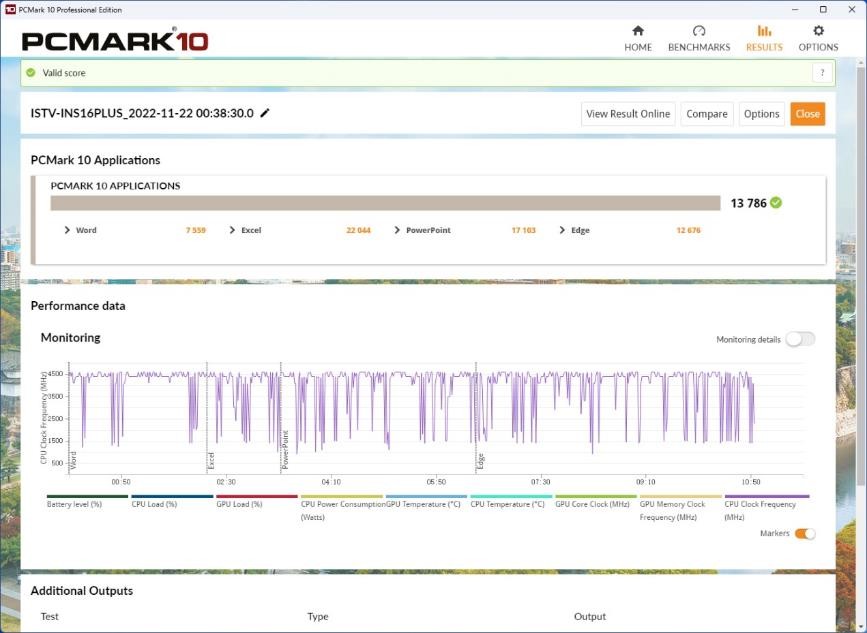This screenshot has width=867, height=633.
Task: Open the Options gear icon
Action: (818, 30)
